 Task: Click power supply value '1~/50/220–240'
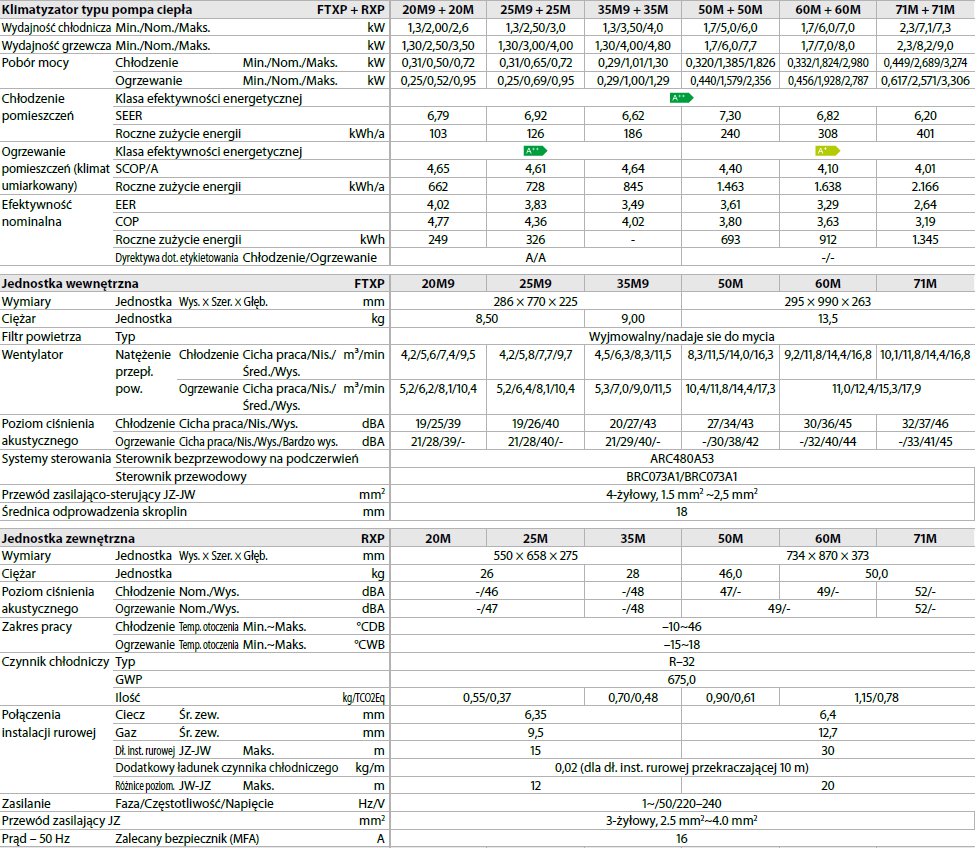(682, 804)
